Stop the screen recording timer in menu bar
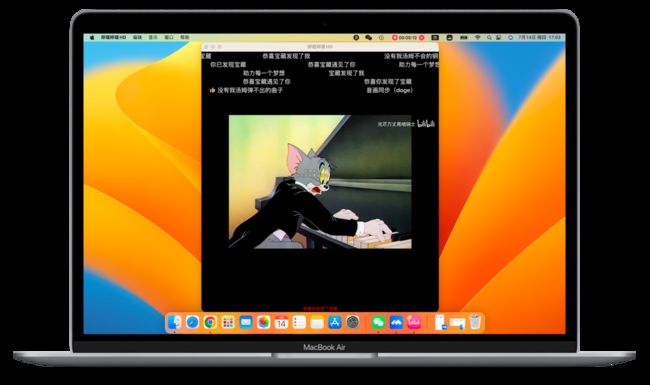This screenshot has height=385, width=650. pos(408,37)
